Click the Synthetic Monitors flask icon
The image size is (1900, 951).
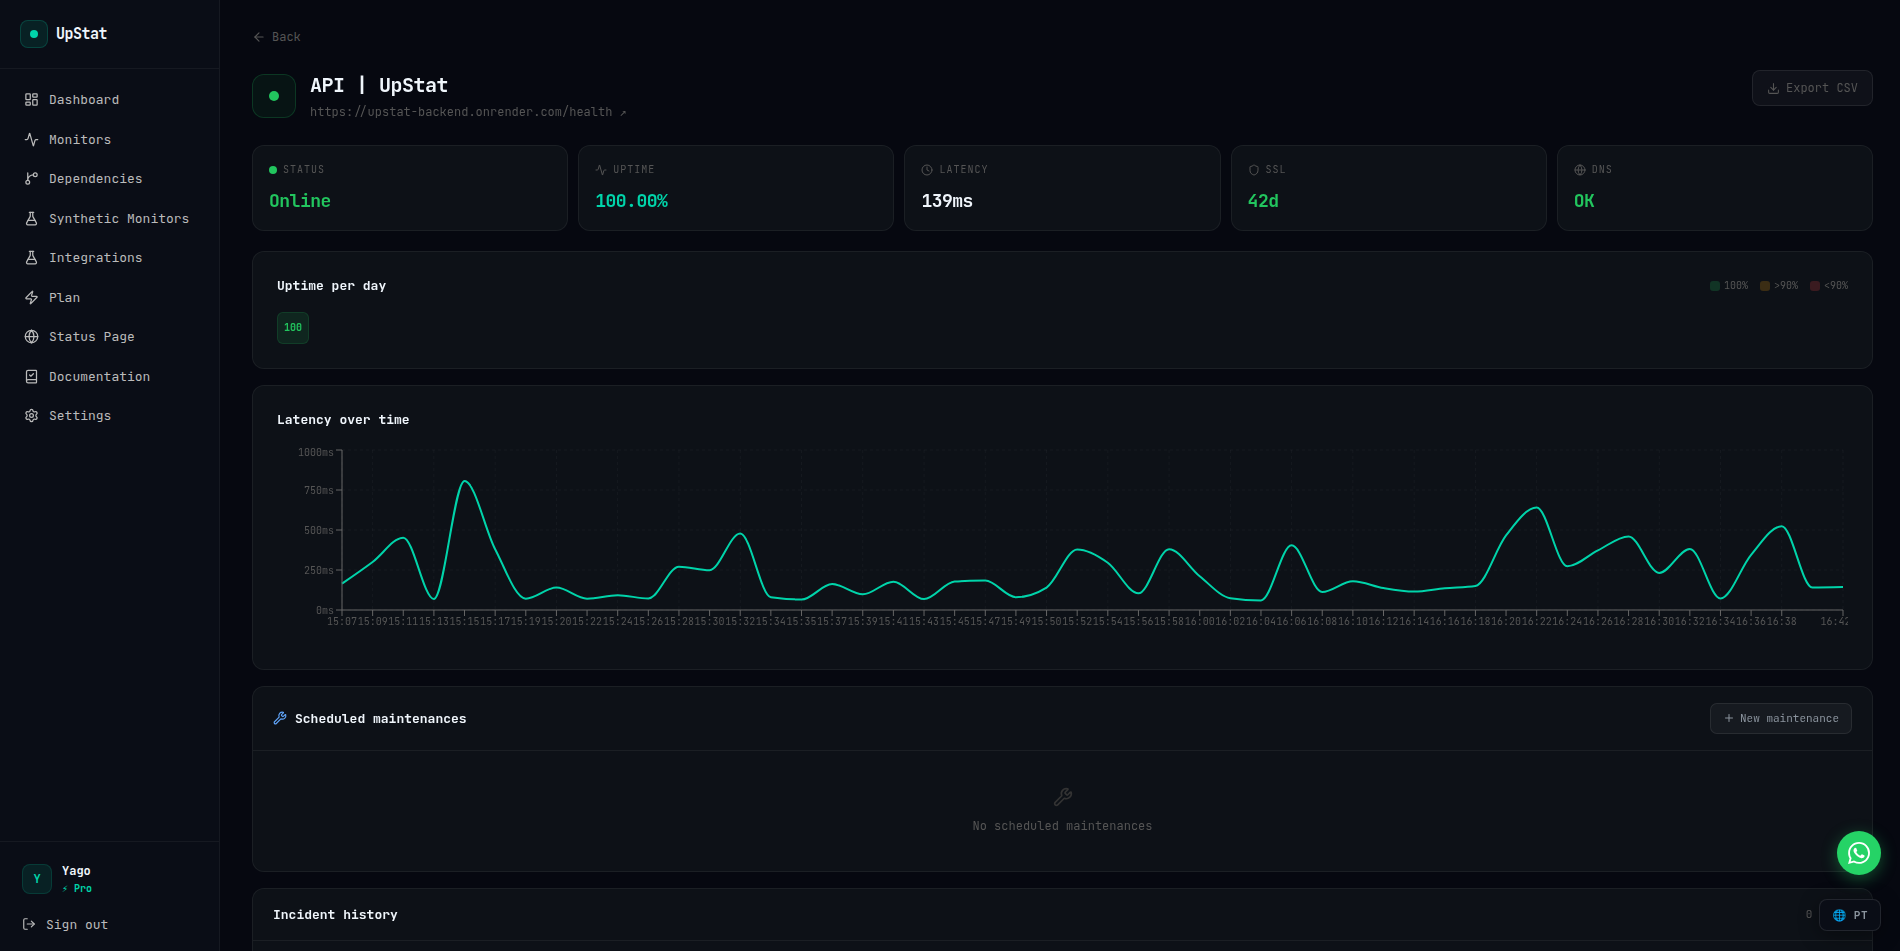31,219
